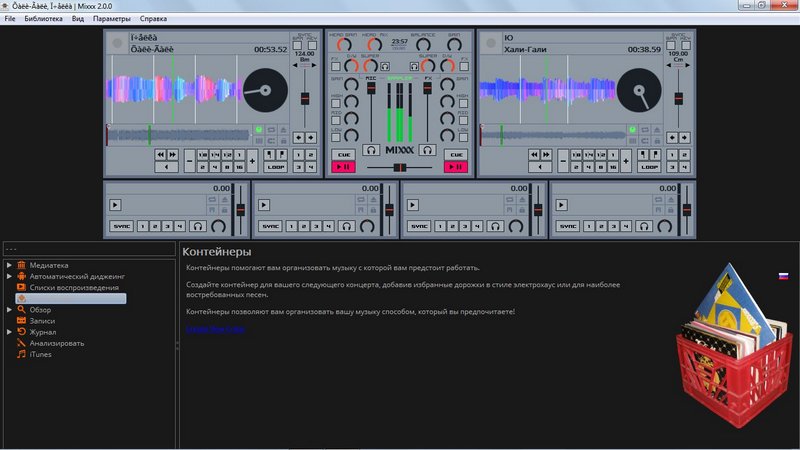Screen dimensions: 800x450
Task: Toggle right FX checkbox in mixer
Action: click(464, 66)
